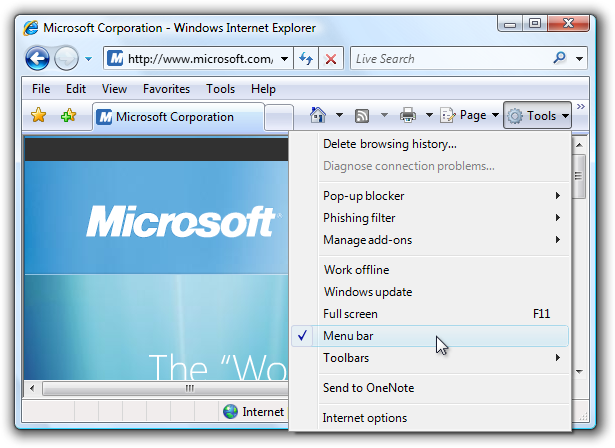Viewport: 615px width, 448px height.
Task: Close the Internet Explorer window
Action: tap(568, 24)
